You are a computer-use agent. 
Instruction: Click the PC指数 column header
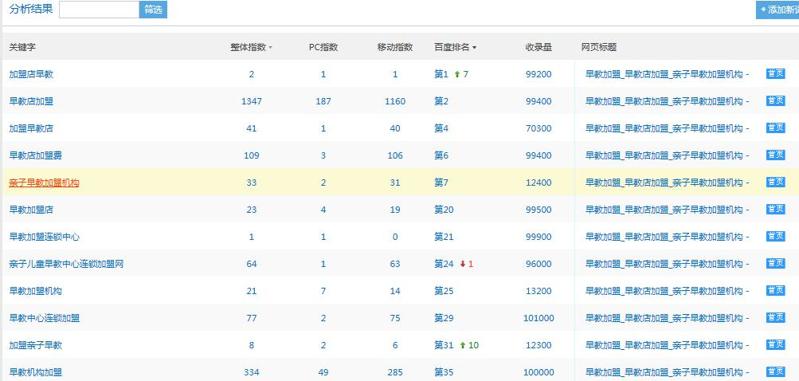point(323,47)
